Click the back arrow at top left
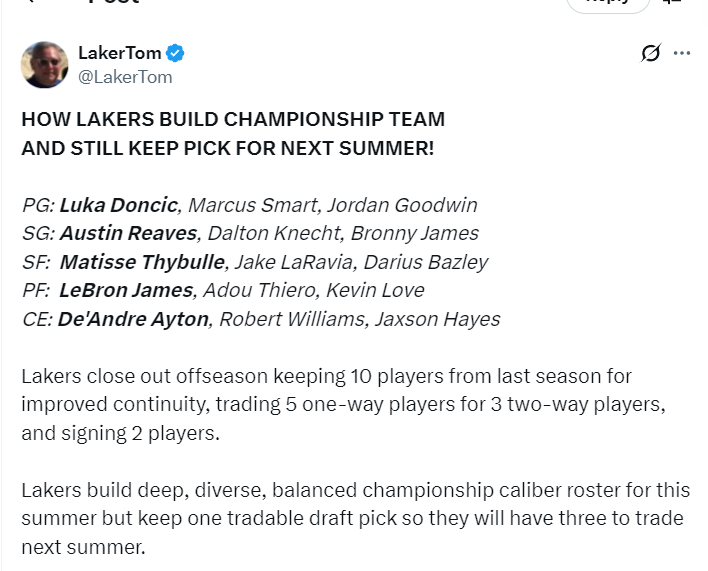 tap(29, 1)
